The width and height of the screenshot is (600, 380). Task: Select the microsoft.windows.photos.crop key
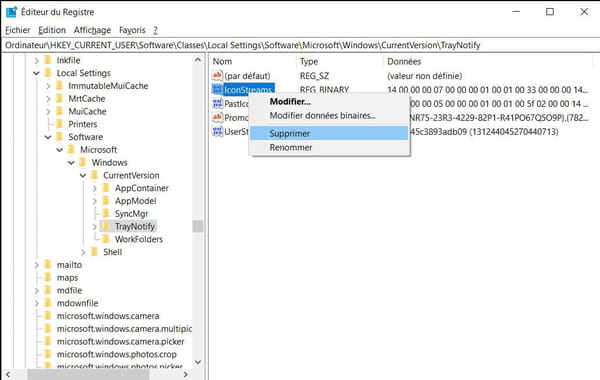117,354
